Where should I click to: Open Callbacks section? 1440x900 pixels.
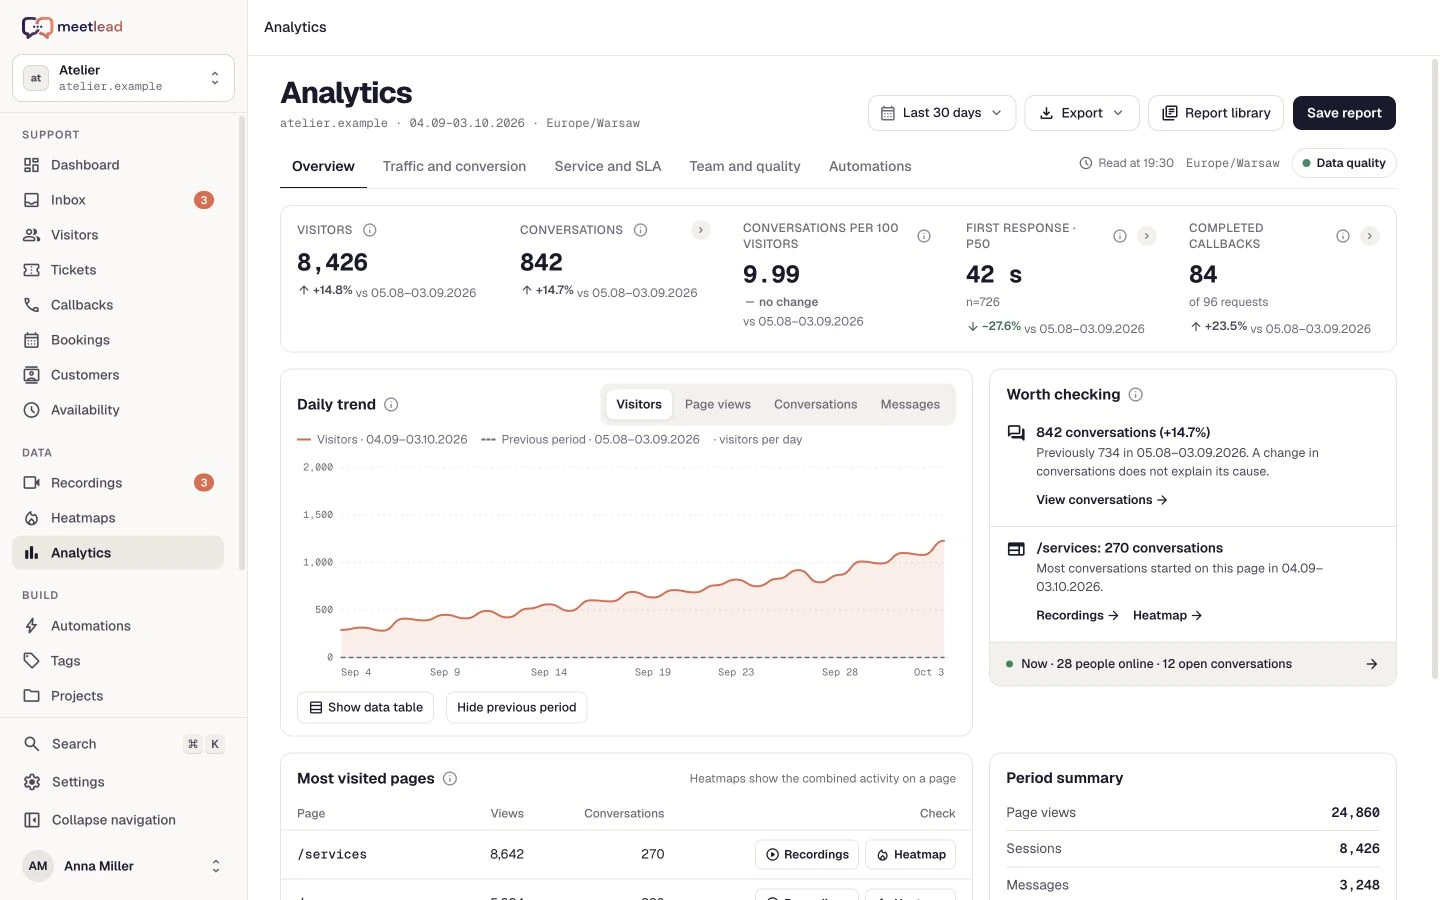pyautogui.click(x=118, y=305)
